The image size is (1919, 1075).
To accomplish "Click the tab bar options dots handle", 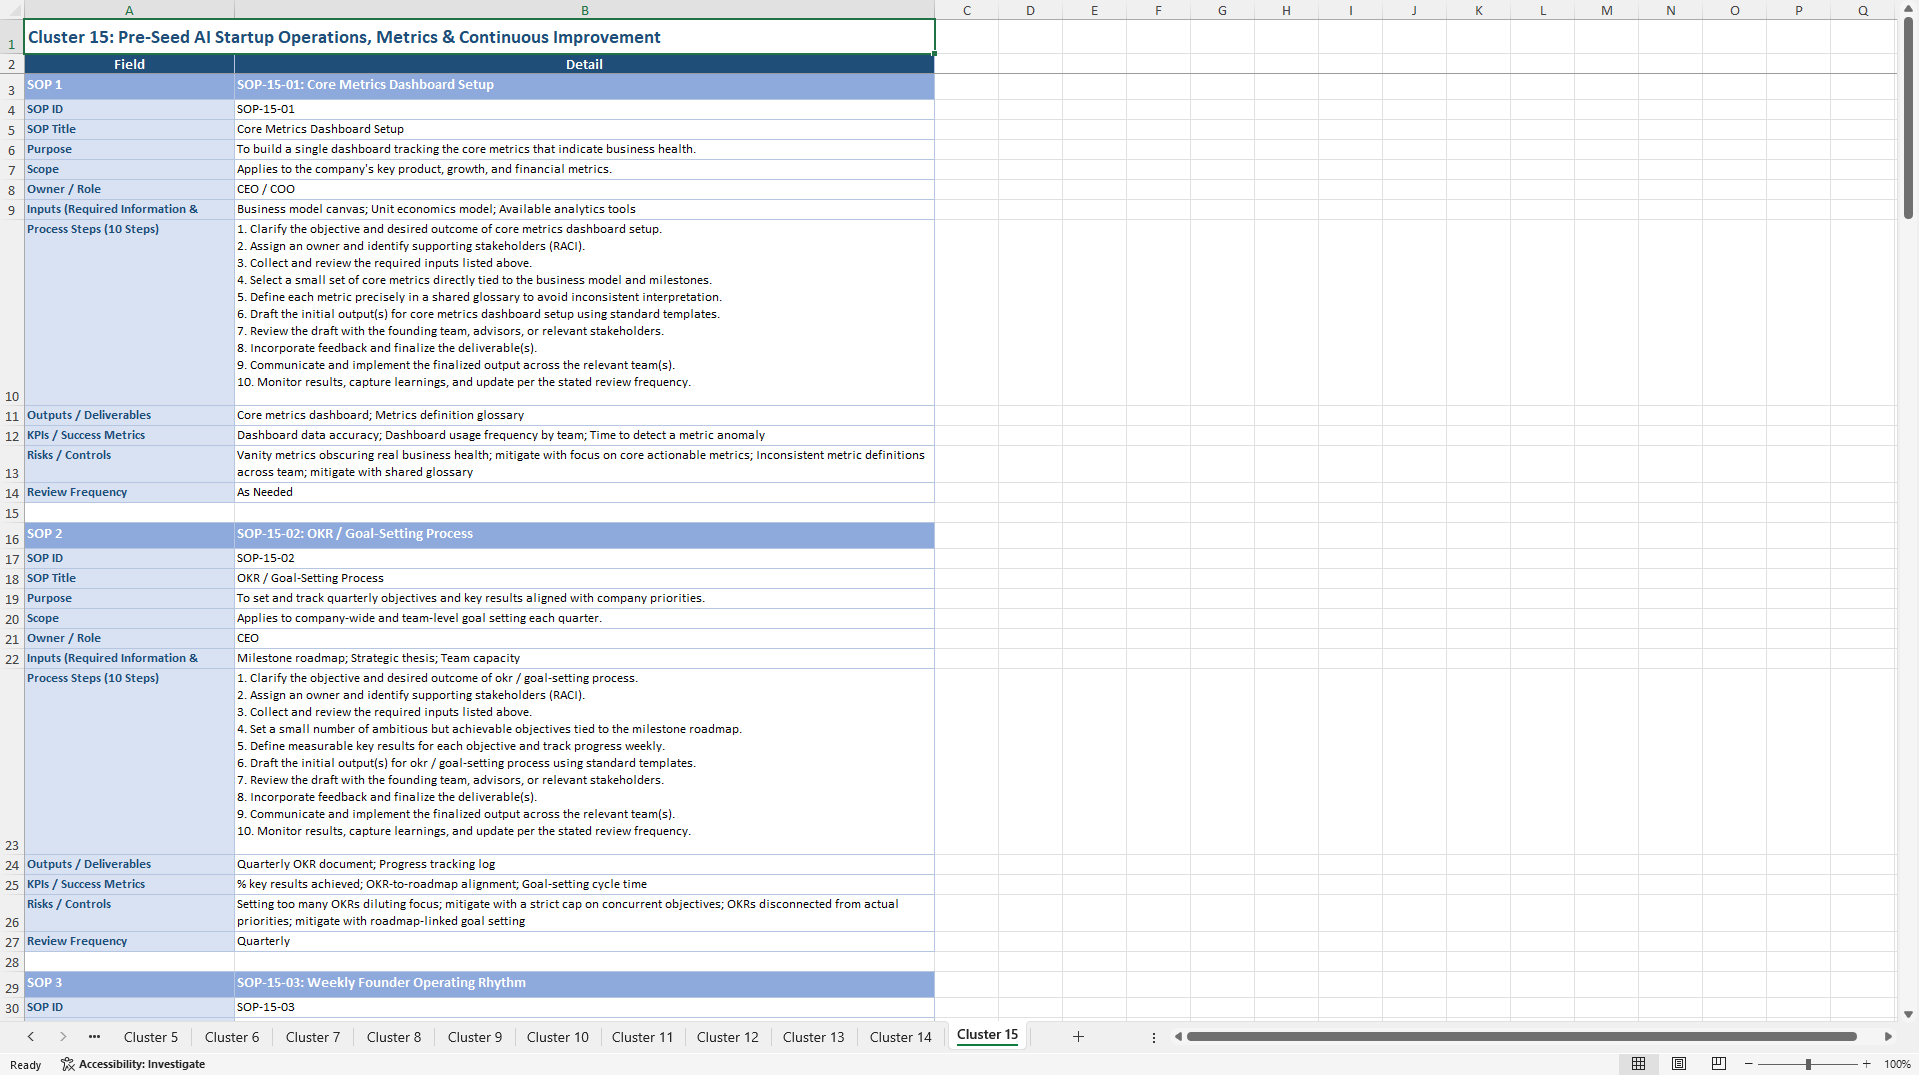I will pyautogui.click(x=1154, y=1037).
